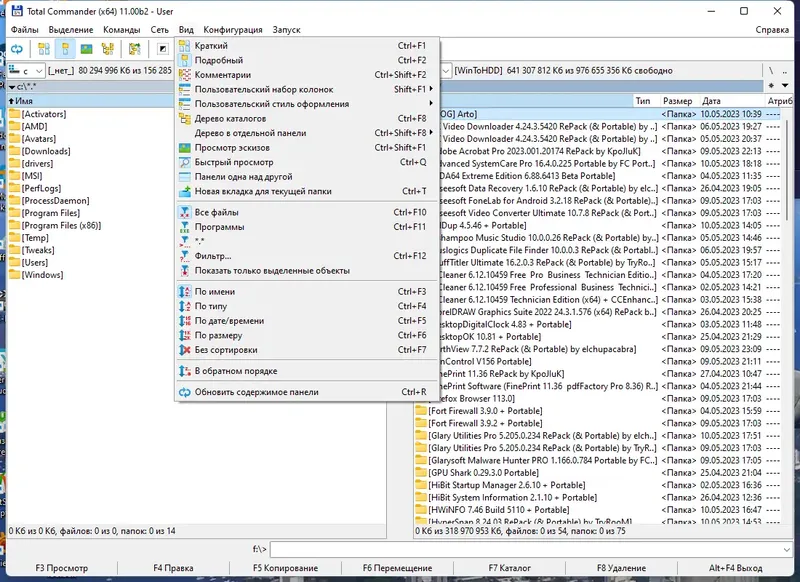Open the Выделение menu
Image resolution: width=800 pixels, height=582 pixels.
(x=71, y=30)
